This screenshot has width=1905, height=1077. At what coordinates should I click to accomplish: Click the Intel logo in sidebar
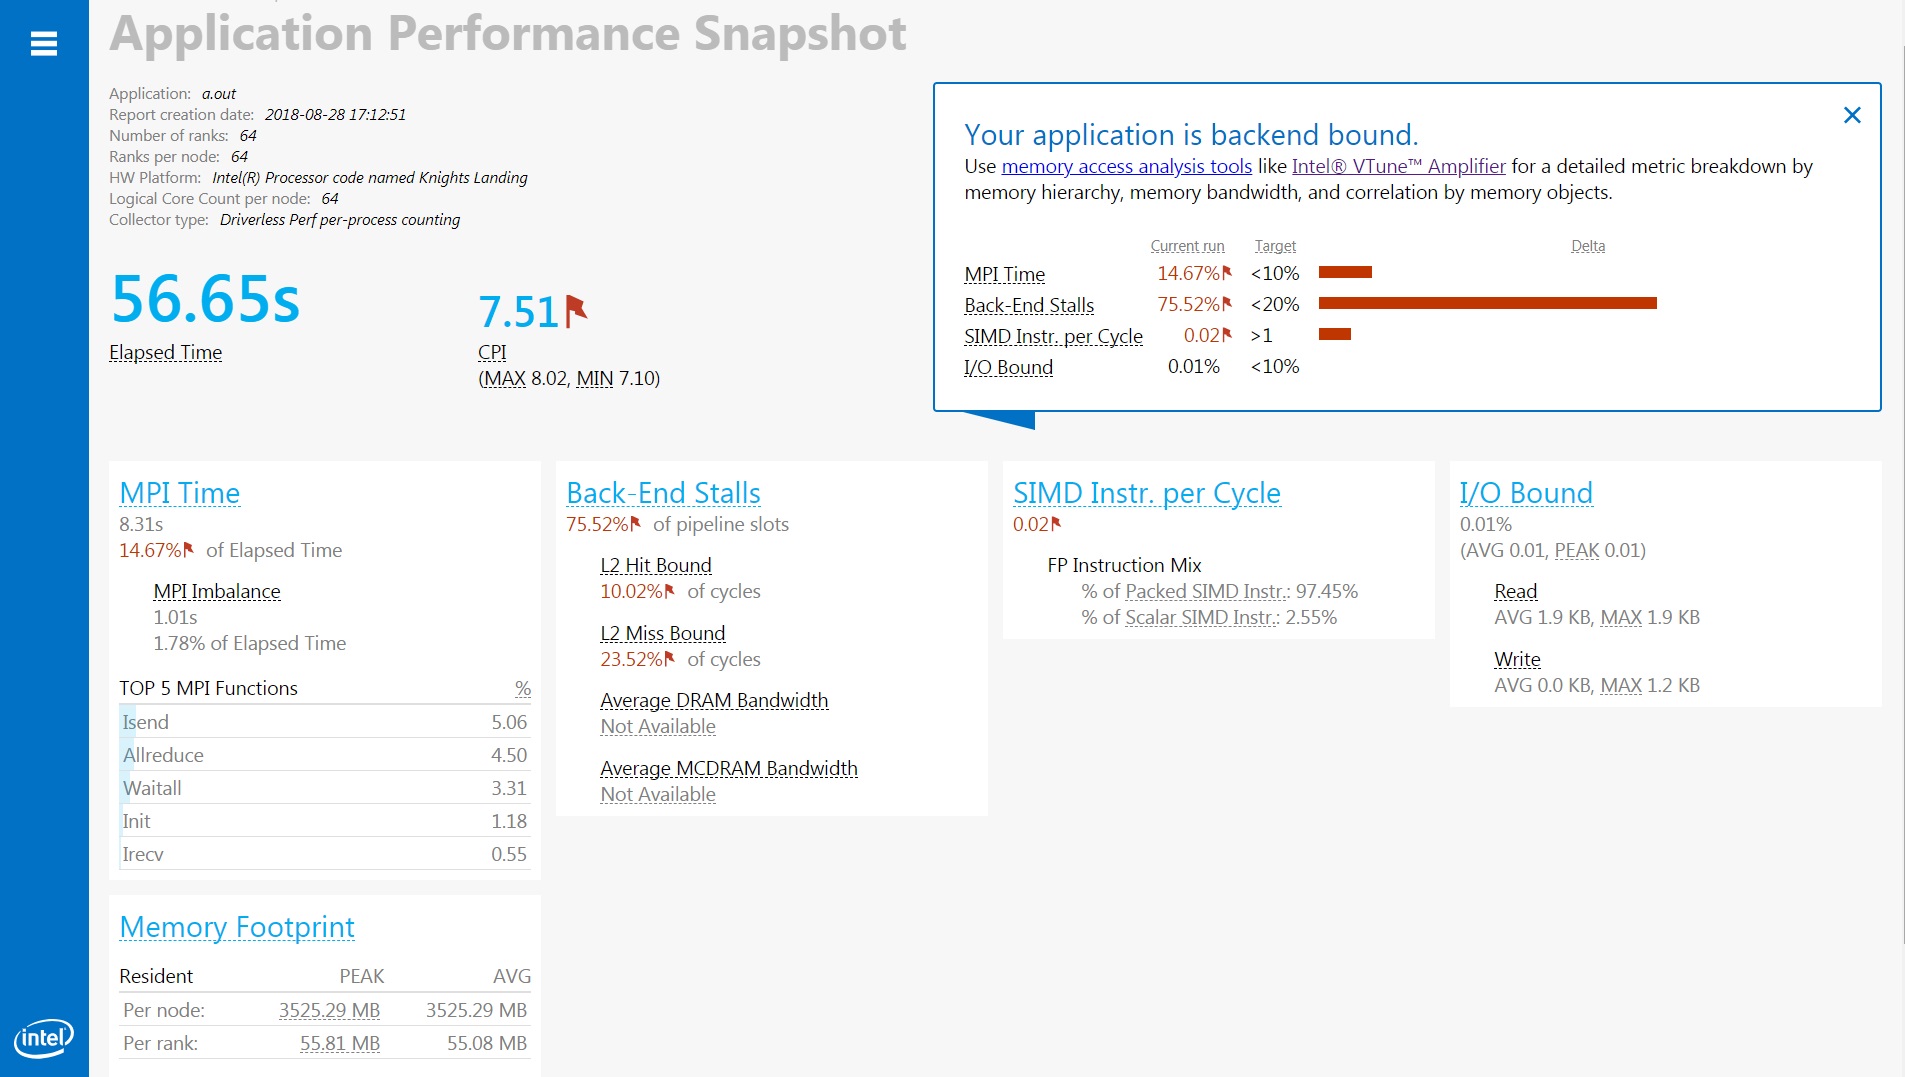44,1038
